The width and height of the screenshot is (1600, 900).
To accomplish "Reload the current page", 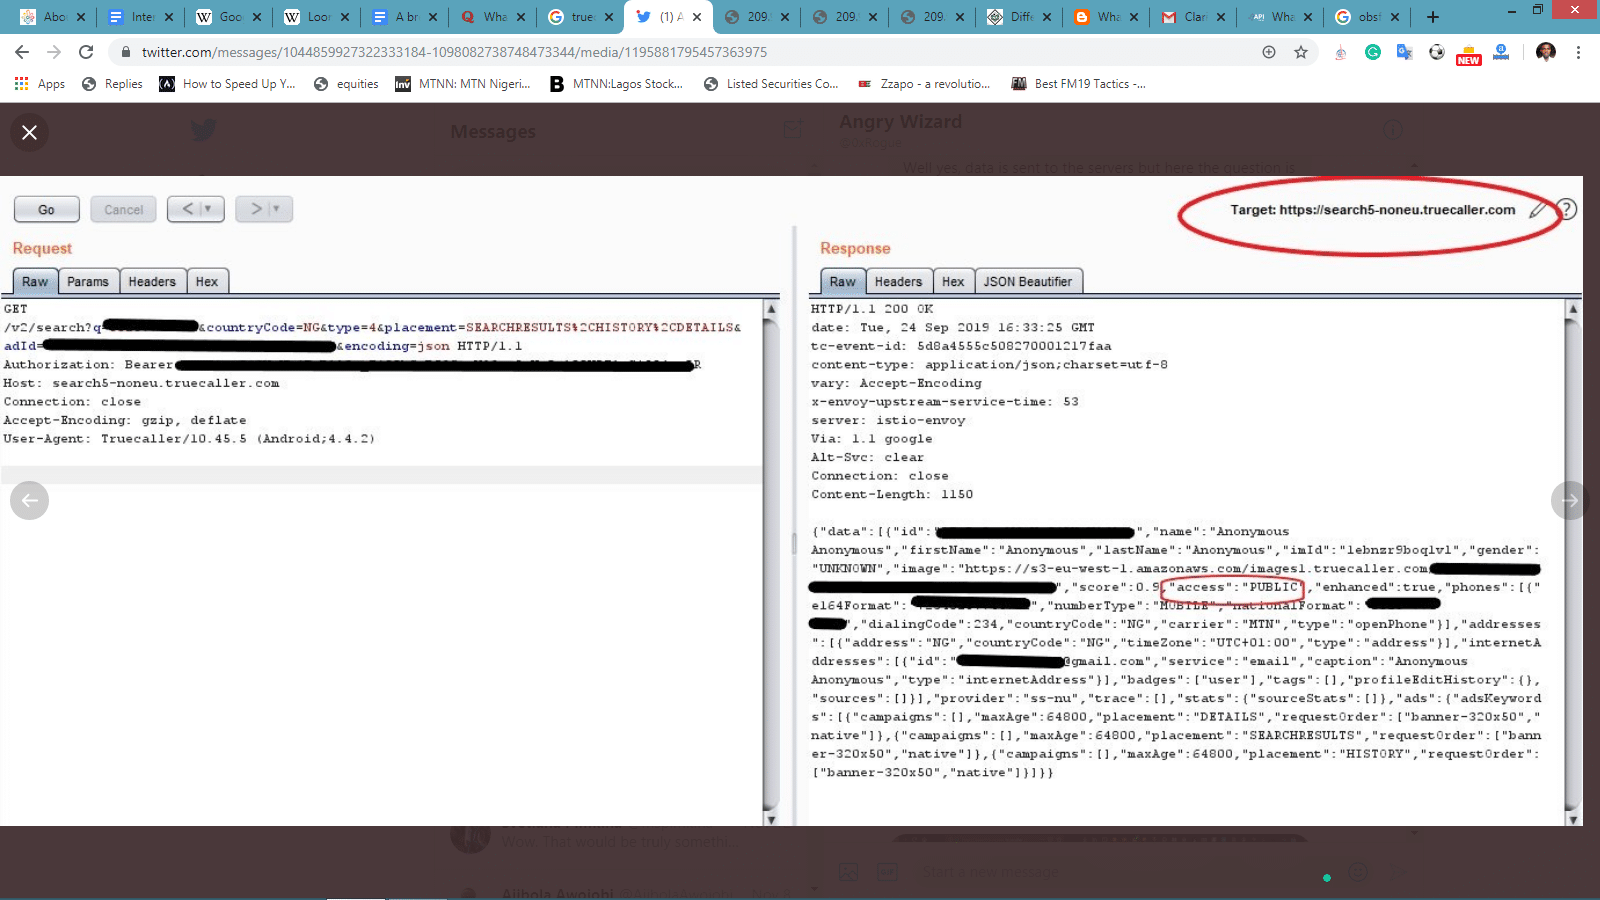I will tap(86, 52).
